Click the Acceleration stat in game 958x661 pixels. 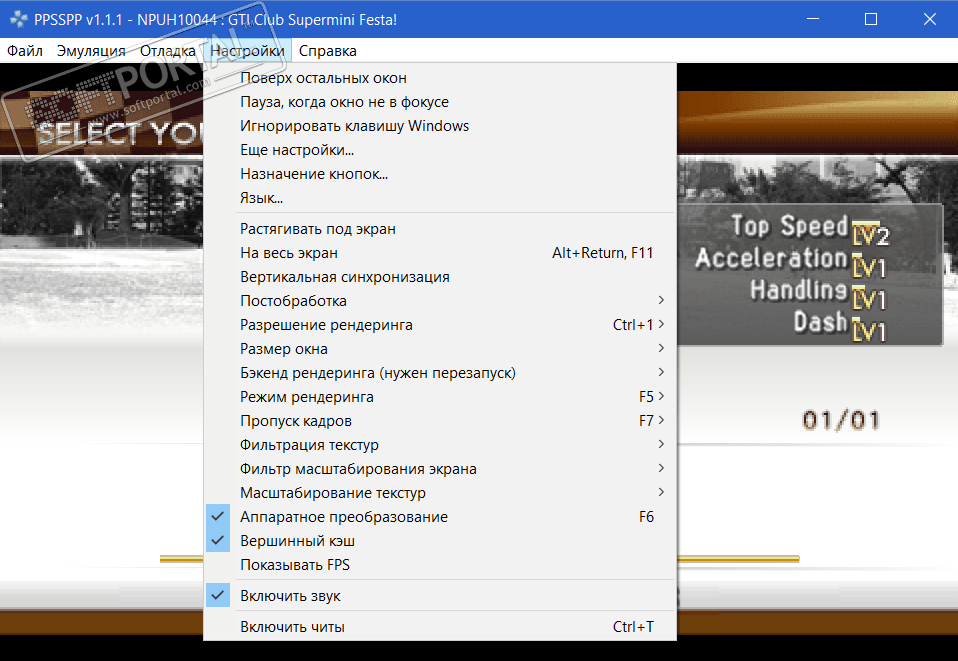[791, 260]
